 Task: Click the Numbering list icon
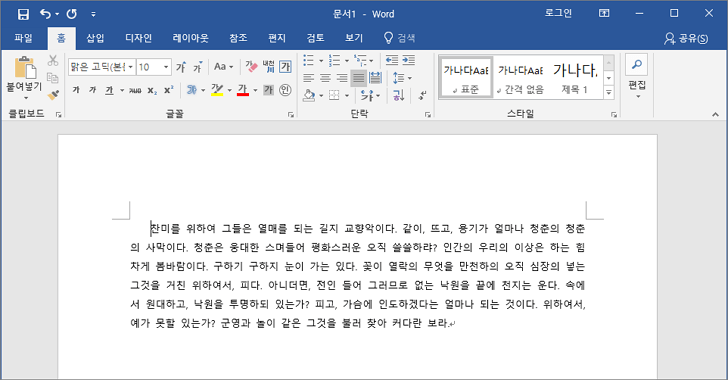(x=334, y=60)
